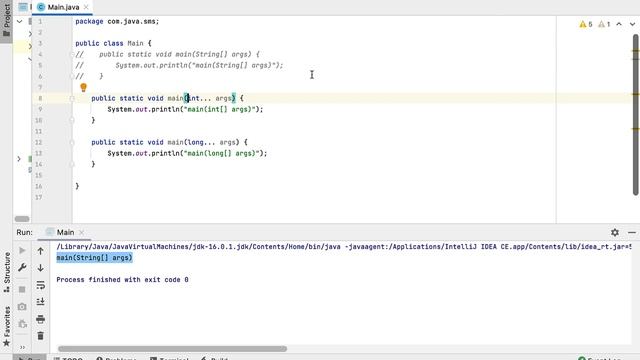Go to previous highlighted problem arrow
Image resolution: width=640 pixels, height=360 pixels.
point(619,24)
